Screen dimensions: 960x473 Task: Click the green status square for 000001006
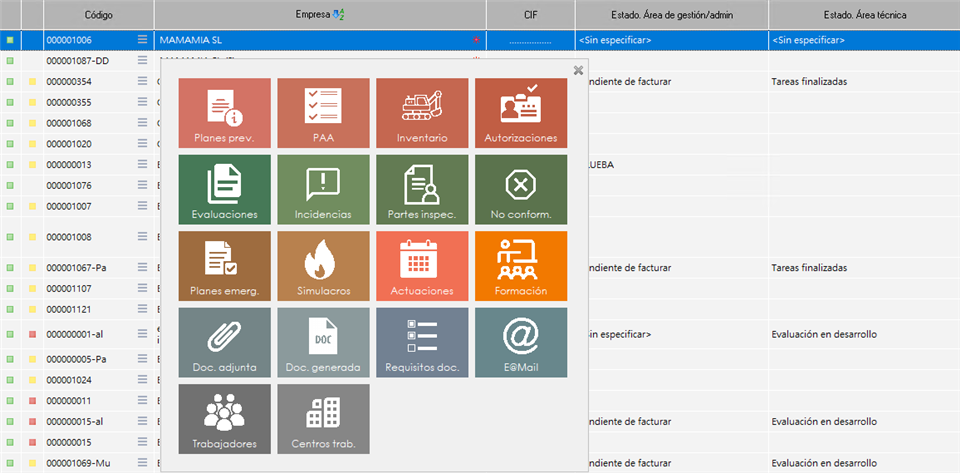[x=10, y=40]
